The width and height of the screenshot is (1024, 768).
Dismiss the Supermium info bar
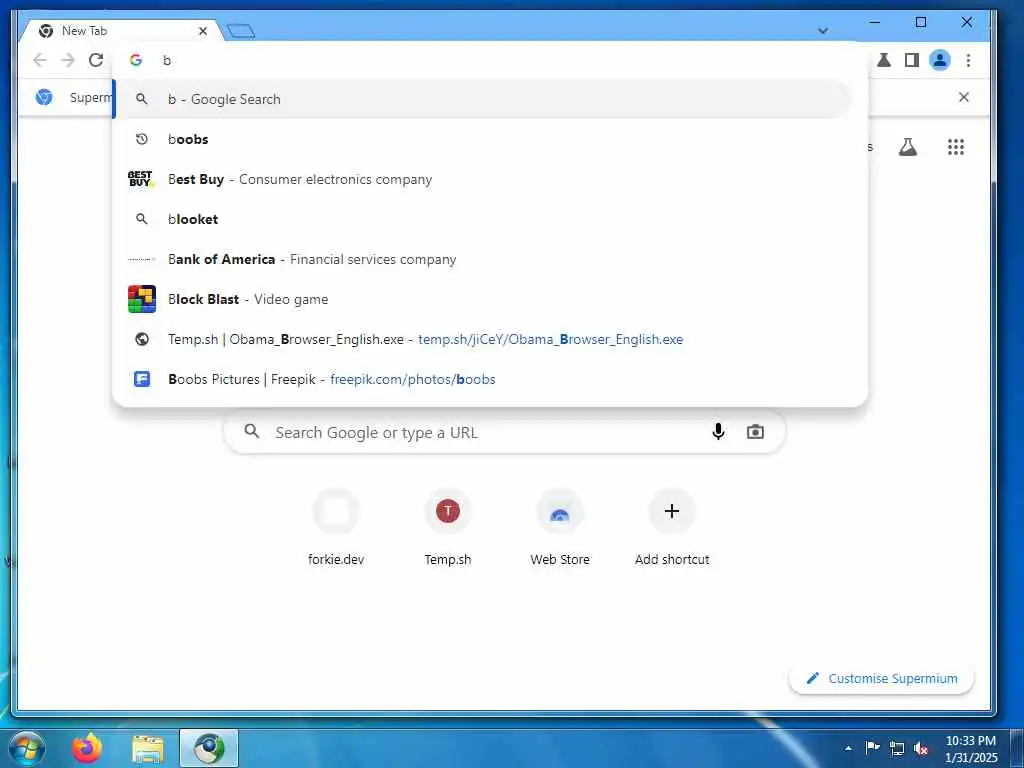[963, 97]
